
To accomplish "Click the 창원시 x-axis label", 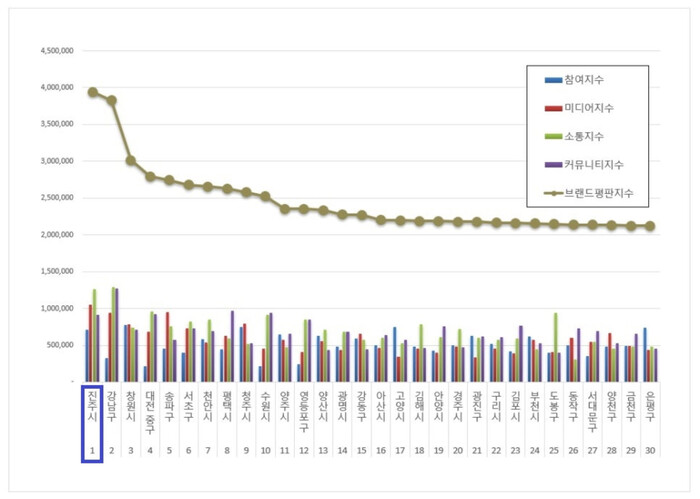I will [130, 410].
